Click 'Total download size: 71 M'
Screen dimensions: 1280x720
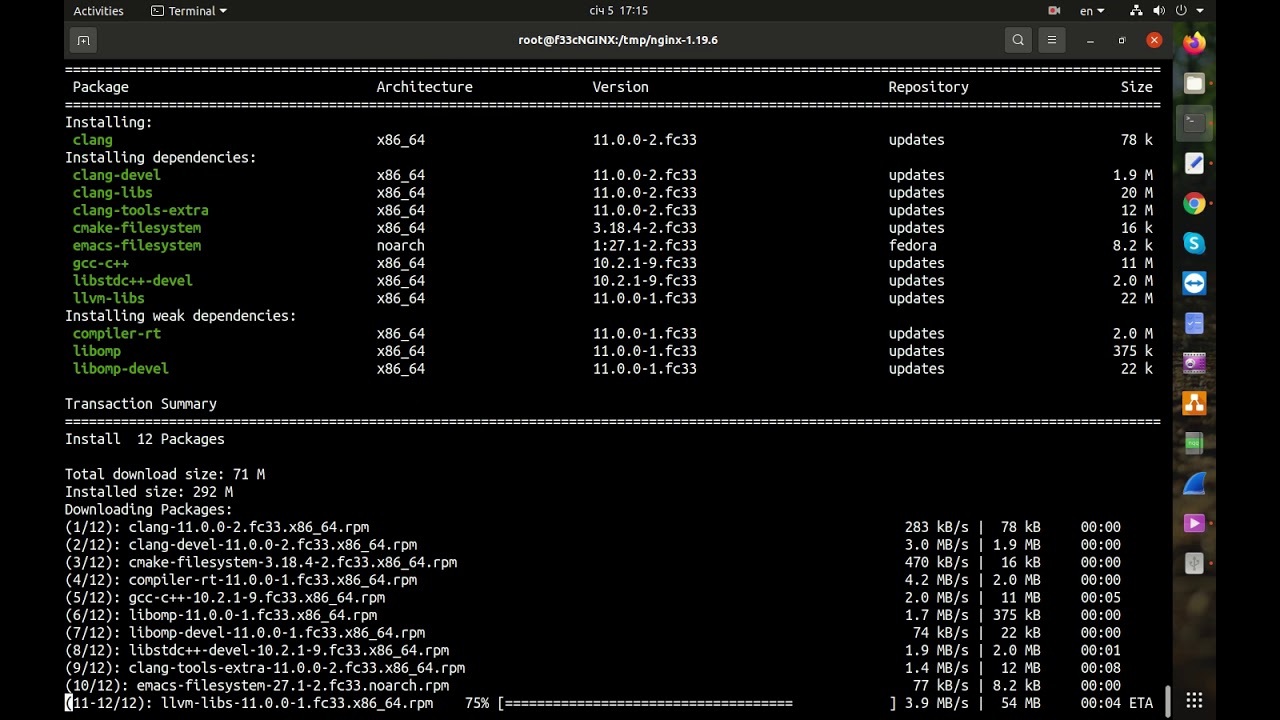pos(165,474)
